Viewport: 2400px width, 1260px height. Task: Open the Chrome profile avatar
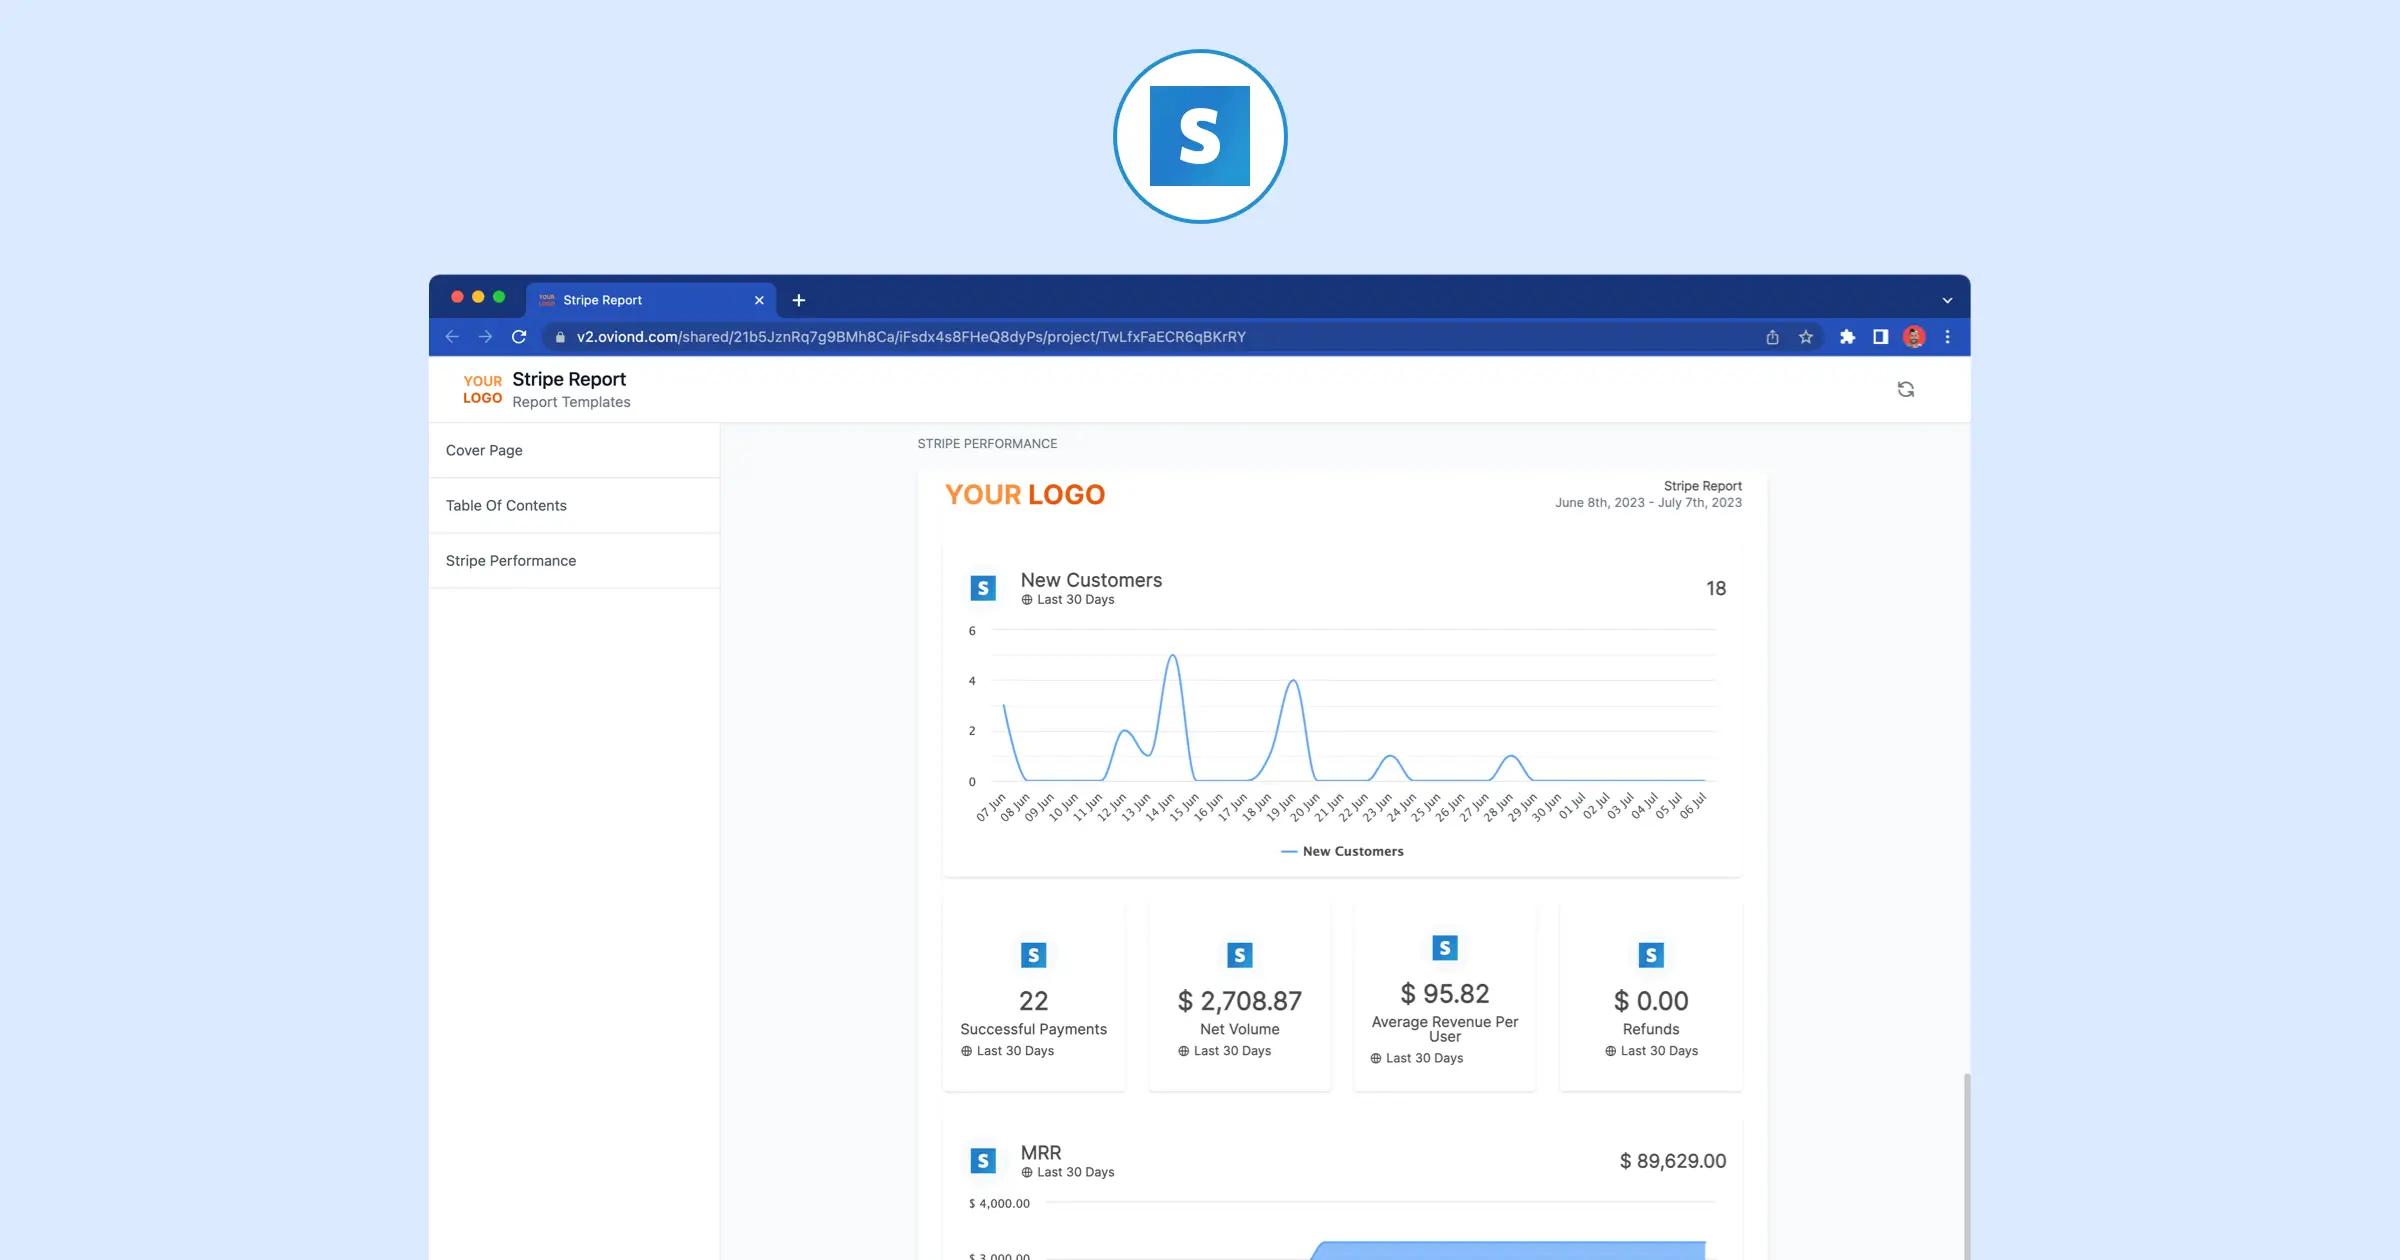pyautogui.click(x=1914, y=337)
